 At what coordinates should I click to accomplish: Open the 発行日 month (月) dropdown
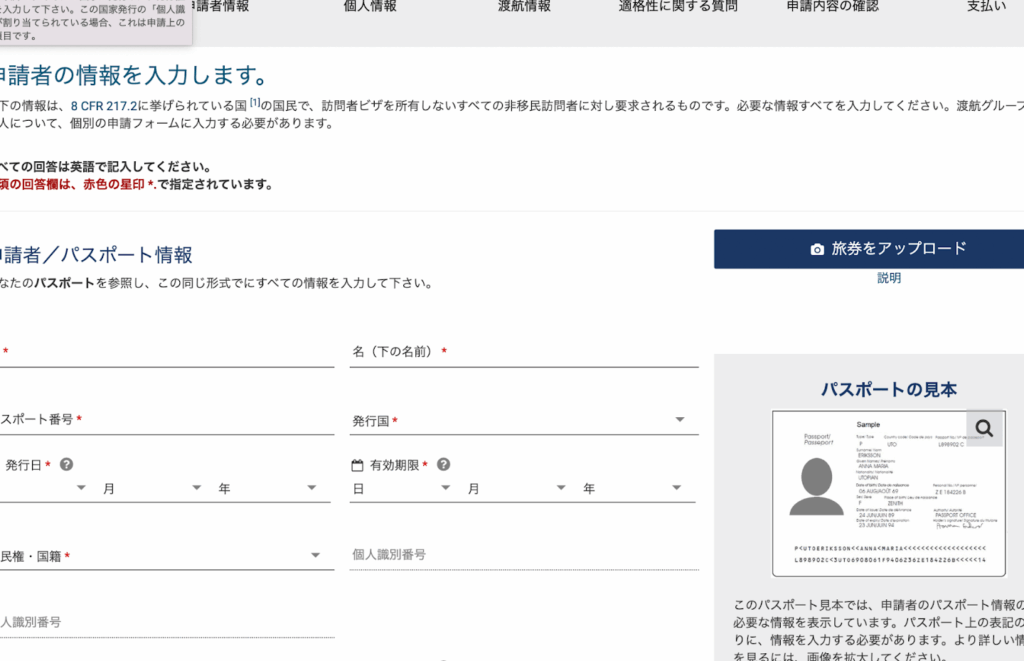click(x=150, y=489)
